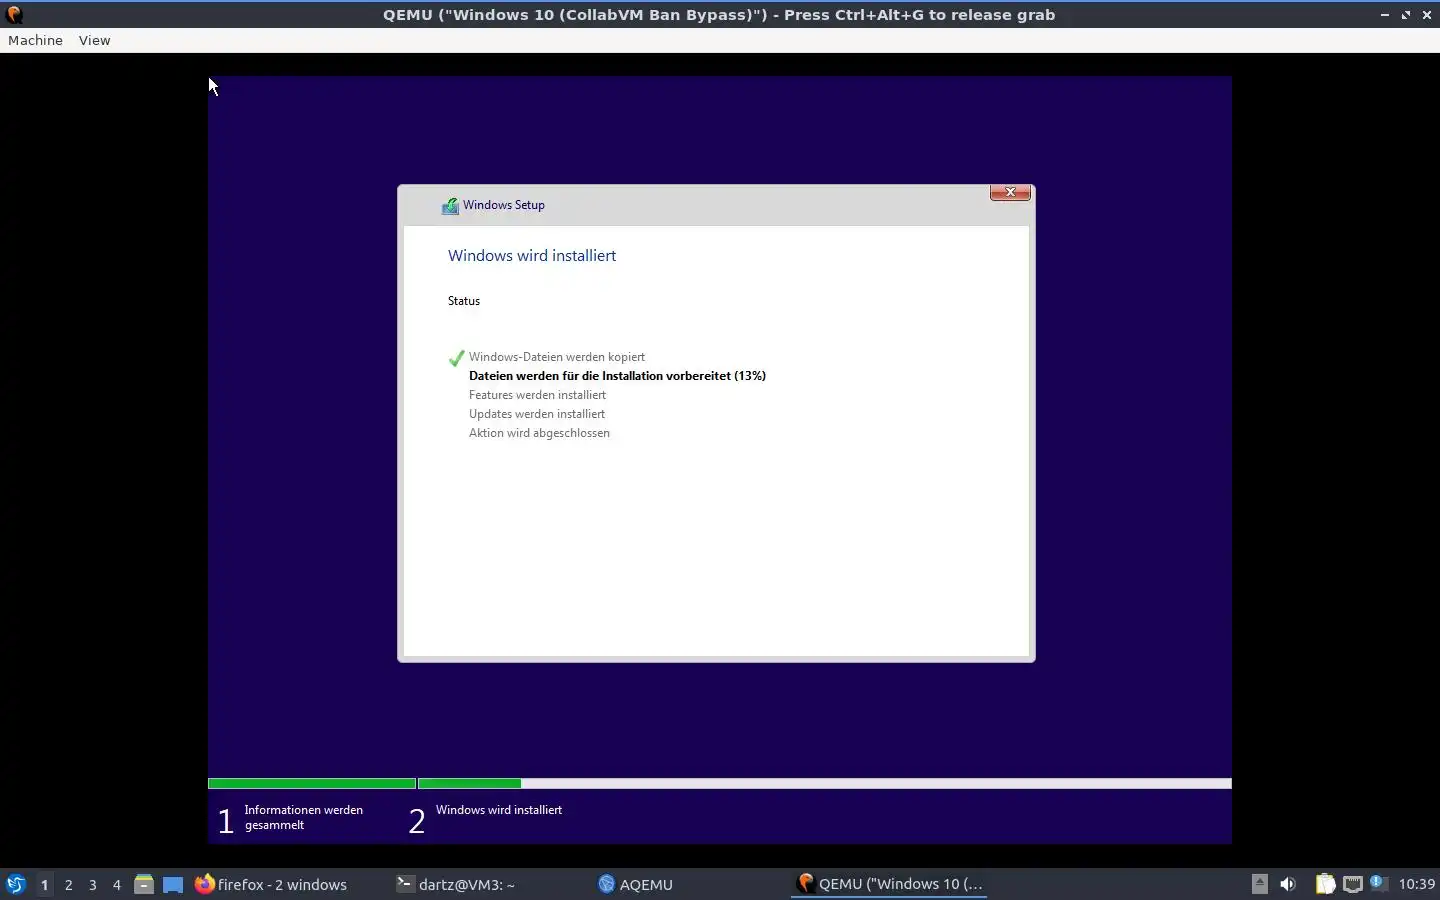
Task: Switch to workspace 4
Action: pyautogui.click(x=116, y=884)
